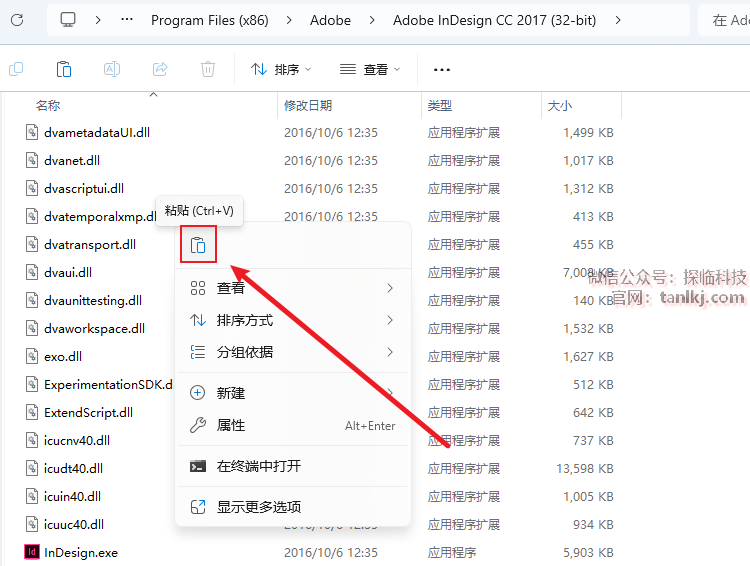Viewport: 750px width, 566px height.
Task: Open the three-dot more options menu
Action: tap(442, 69)
